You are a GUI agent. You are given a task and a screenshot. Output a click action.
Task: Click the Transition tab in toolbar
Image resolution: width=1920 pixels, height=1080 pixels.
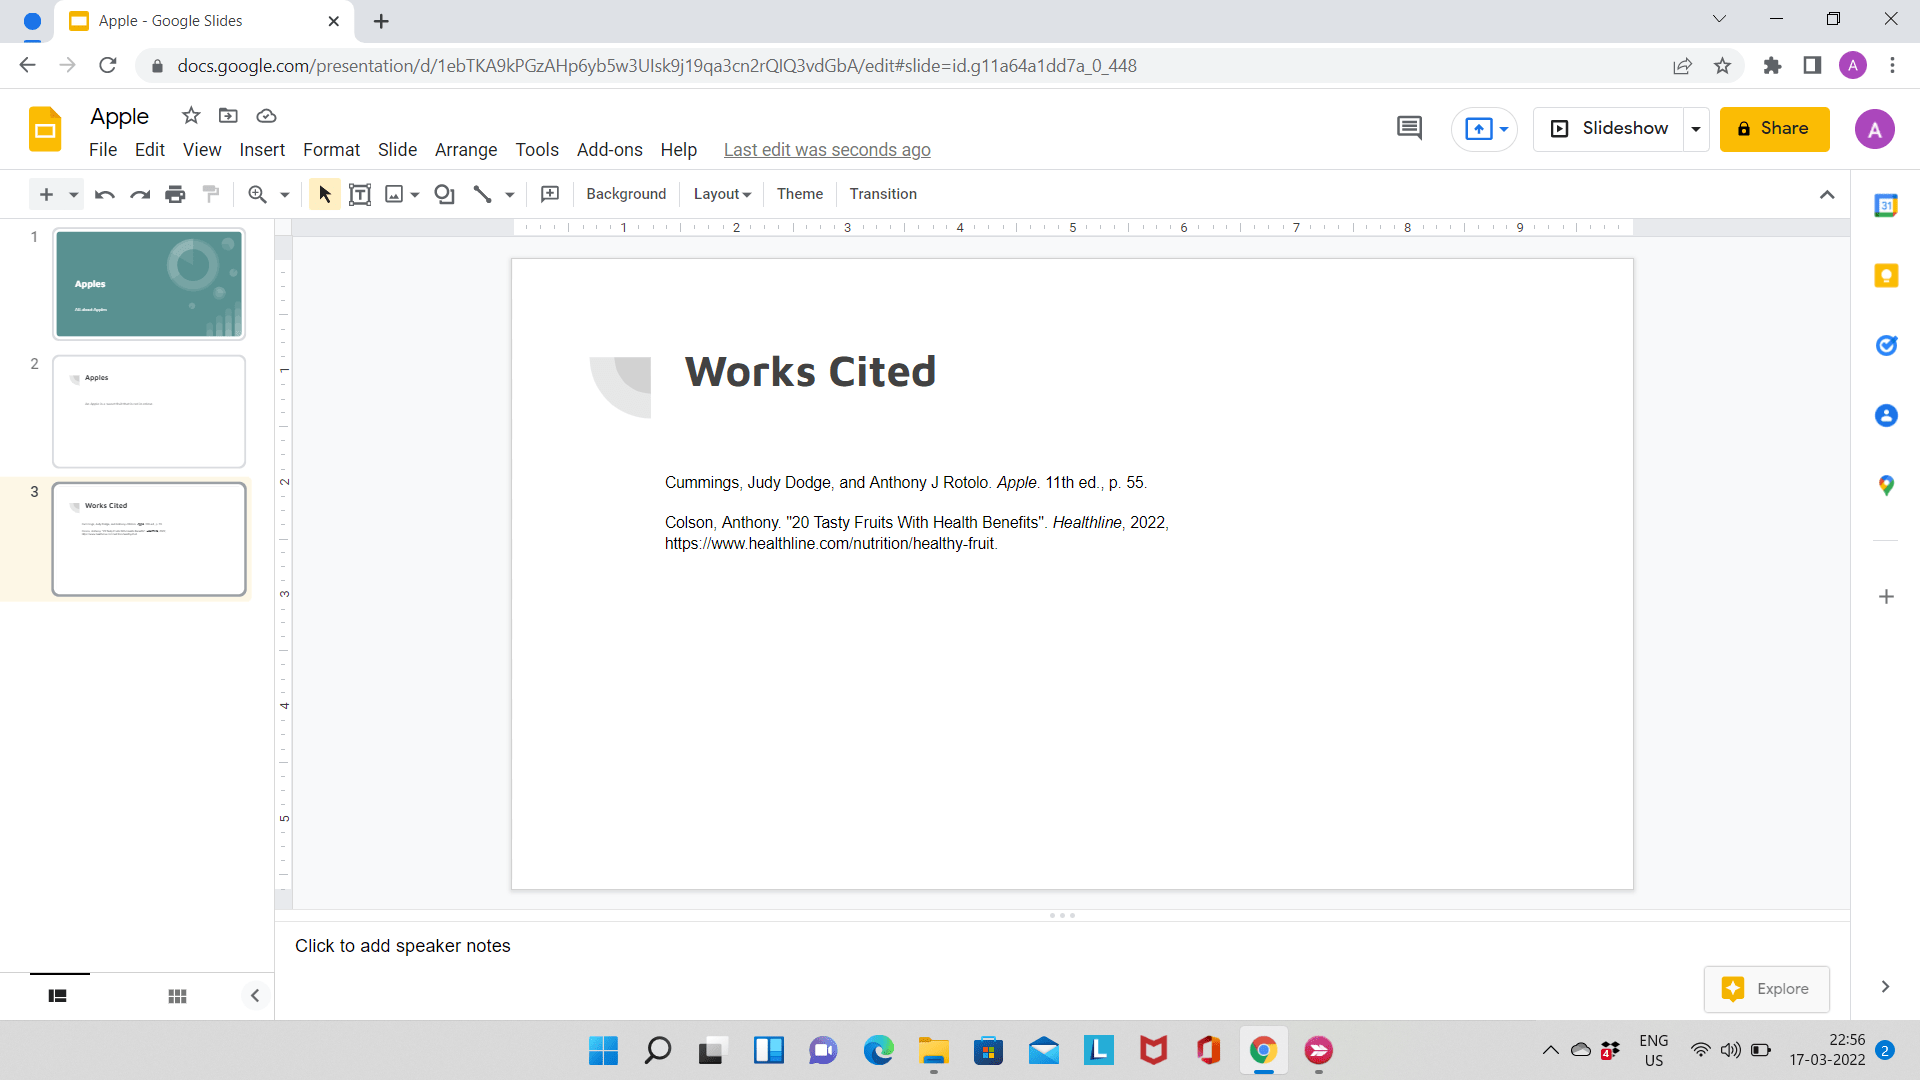point(885,194)
